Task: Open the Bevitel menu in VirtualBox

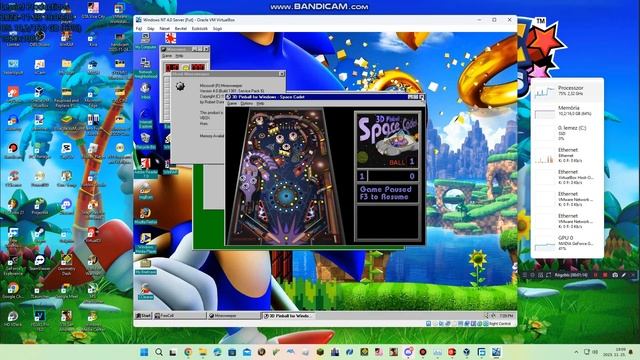Action: point(180,29)
